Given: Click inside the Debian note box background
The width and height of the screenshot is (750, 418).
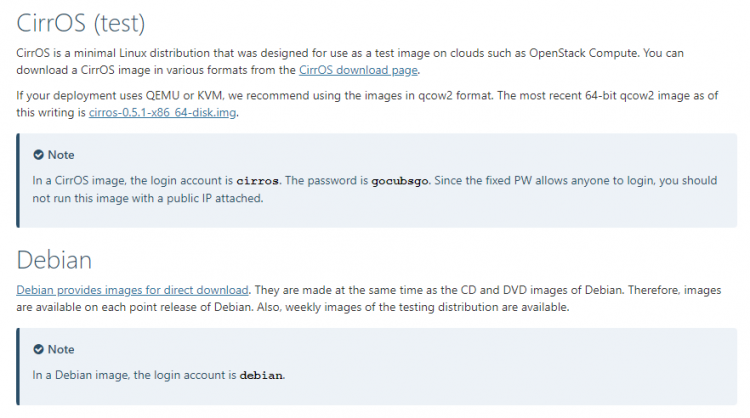Looking at the screenshot, I should click(x=478, y=367).
